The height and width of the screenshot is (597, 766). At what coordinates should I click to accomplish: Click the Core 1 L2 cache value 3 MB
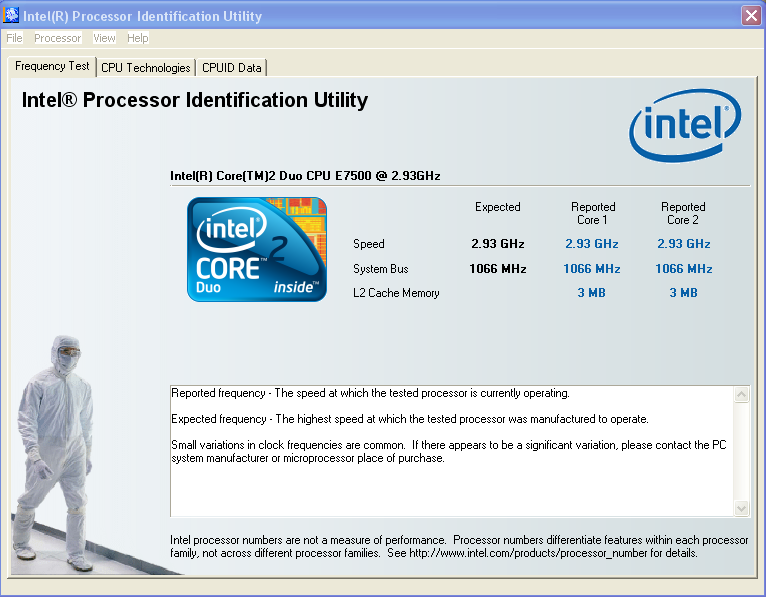coord(592,293)
